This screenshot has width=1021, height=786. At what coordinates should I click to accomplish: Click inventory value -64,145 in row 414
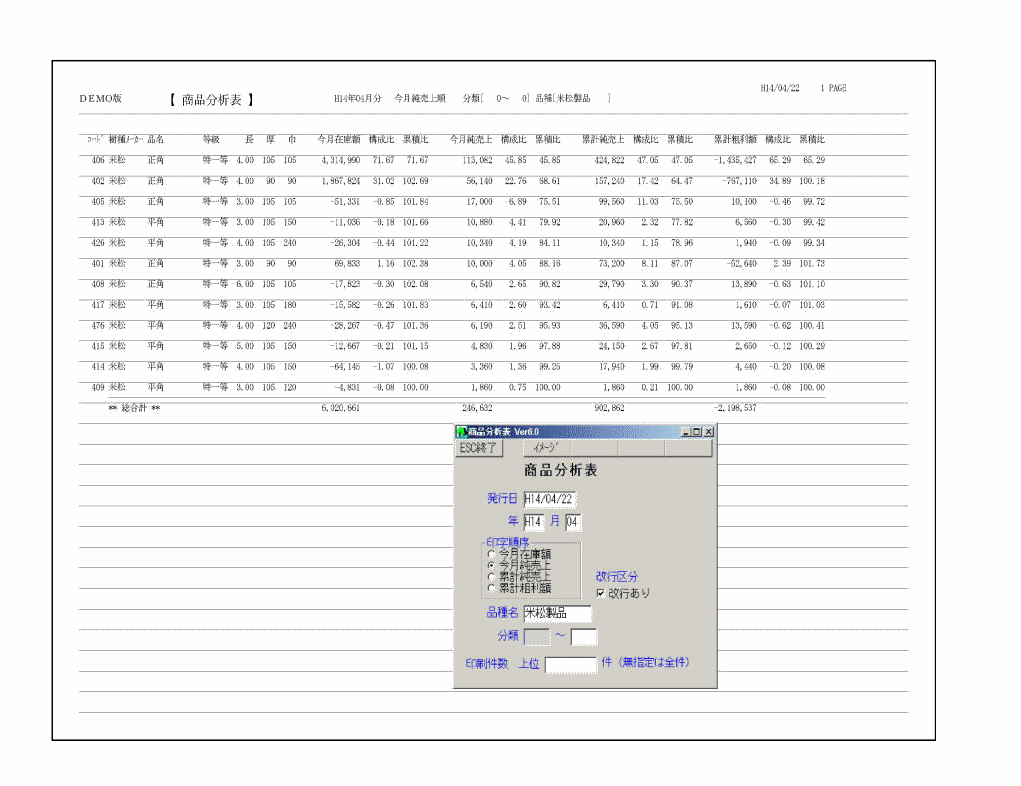pyautogui.click(x=345, y=367)
